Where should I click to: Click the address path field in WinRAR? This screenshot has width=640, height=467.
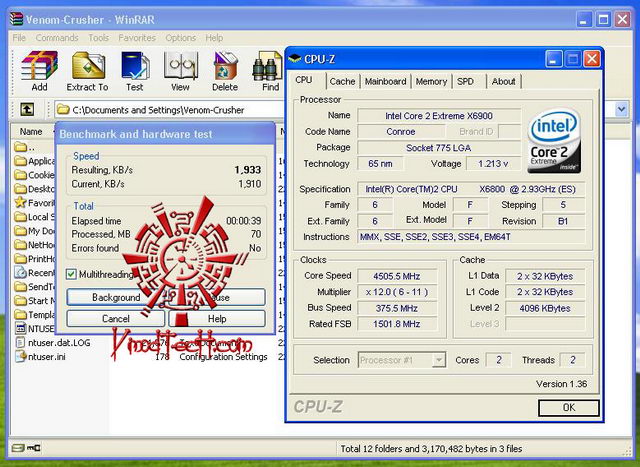point(169,109)
